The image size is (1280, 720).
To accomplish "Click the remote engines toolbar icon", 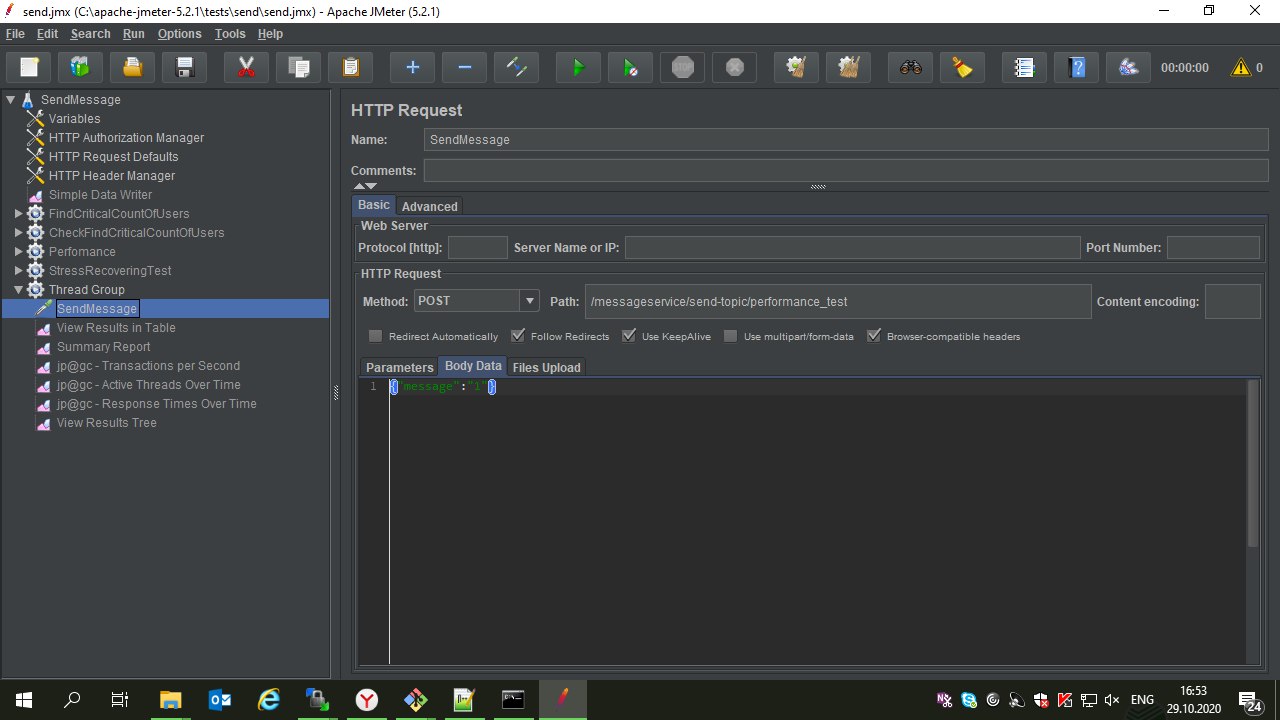I will pos(1128,68).
